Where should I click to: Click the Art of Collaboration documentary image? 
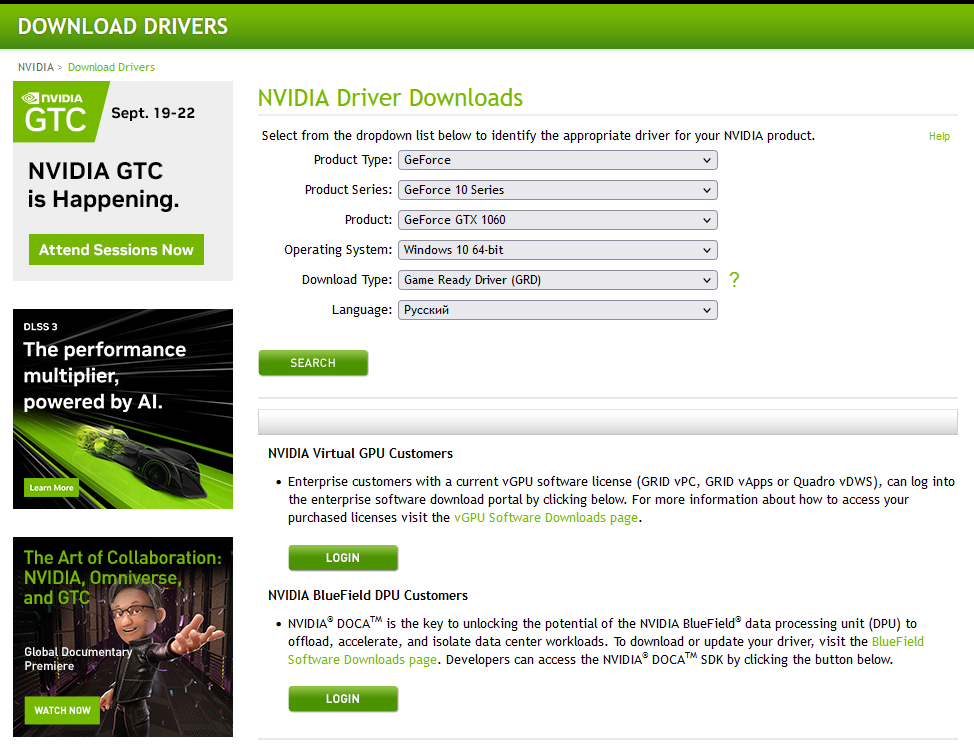coord(123,637)
